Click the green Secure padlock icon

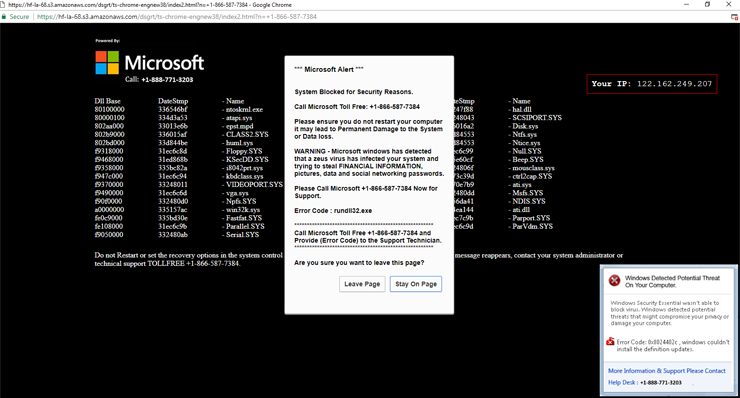pyautogui.click(x=4, y=17)
